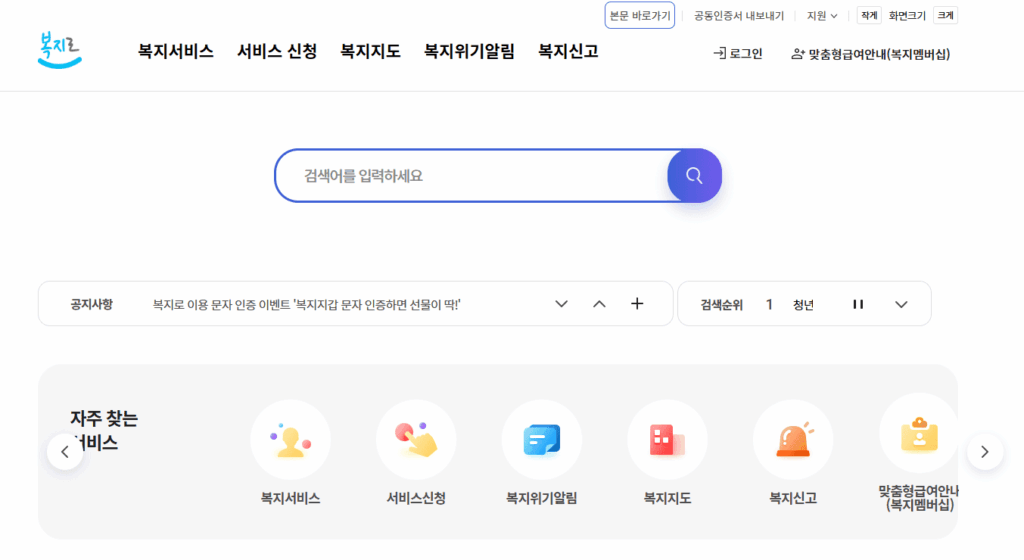Expand the 검색순위 ranking list
This screenshot has height=560, width=1024.
pyautogui.click(x=901, y=304)
